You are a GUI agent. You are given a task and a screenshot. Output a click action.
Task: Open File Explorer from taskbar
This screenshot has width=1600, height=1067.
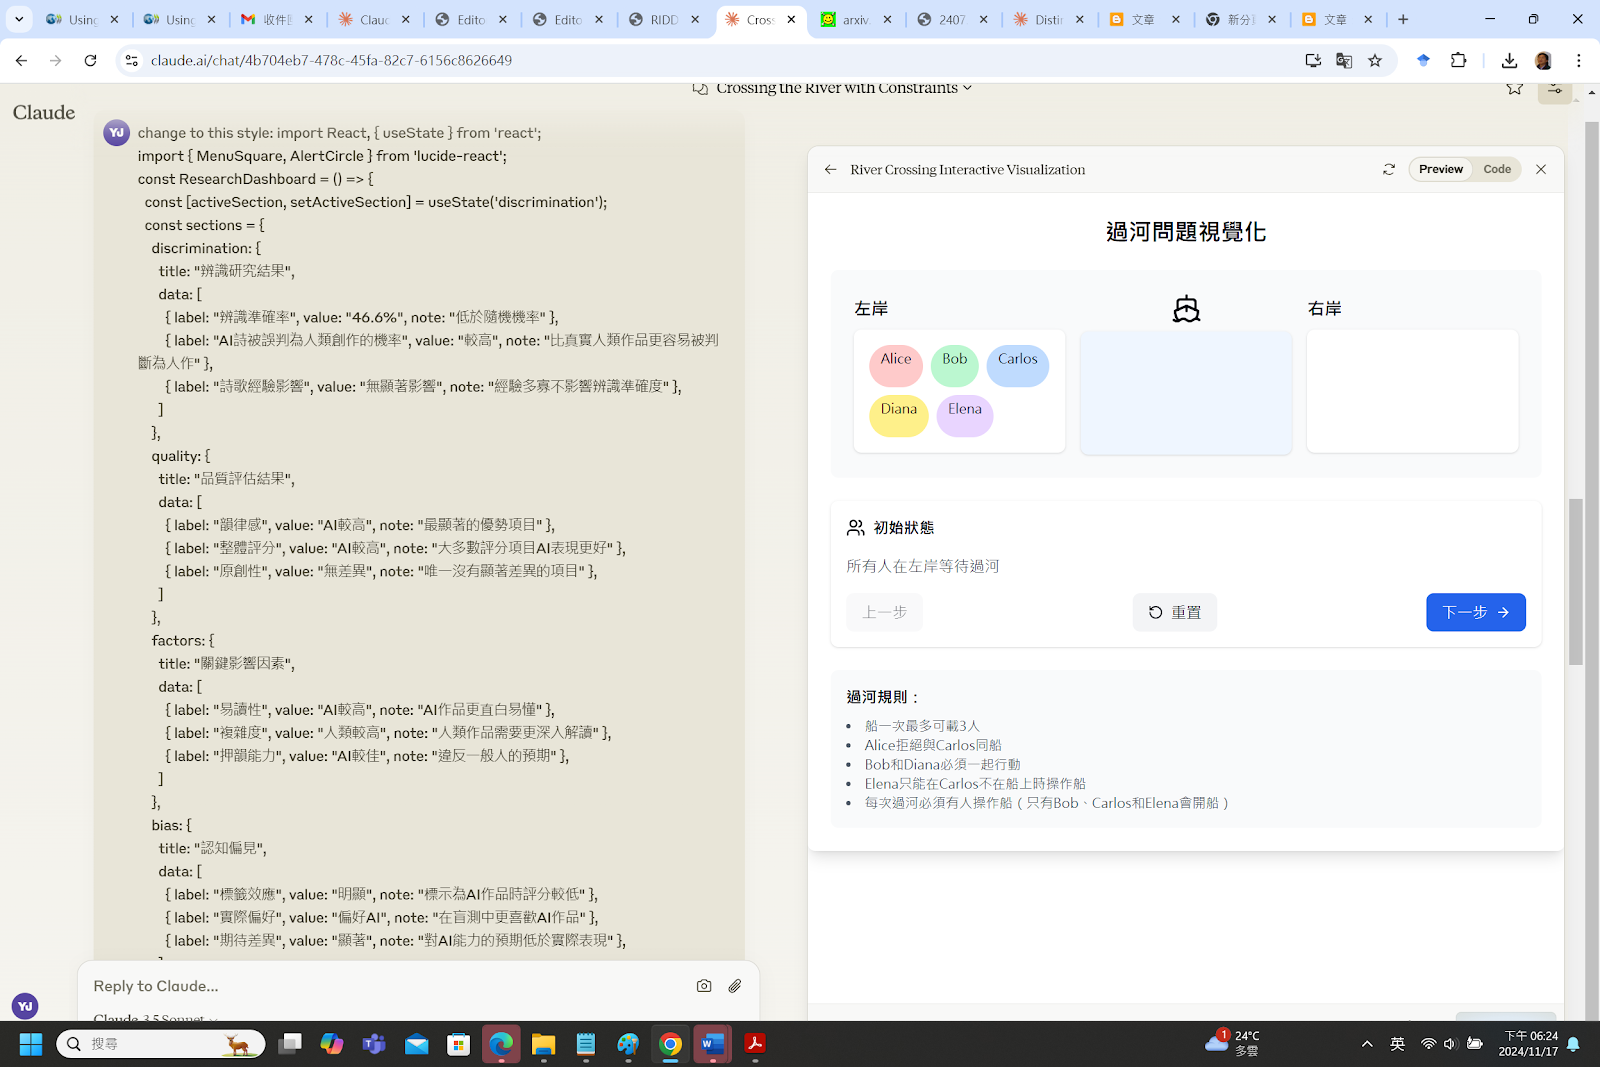click(x=543, y=1044)
